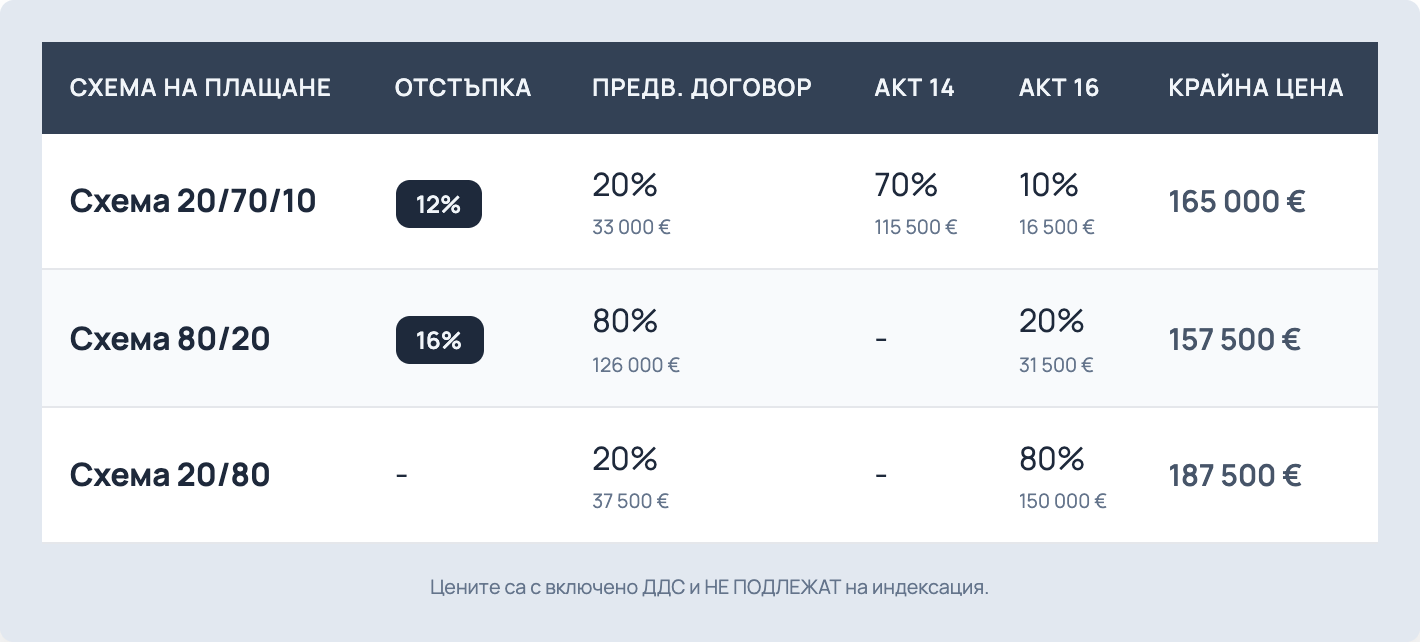Click the ПРЕДВ. ДОГОВОР column header

pos(702,88)
